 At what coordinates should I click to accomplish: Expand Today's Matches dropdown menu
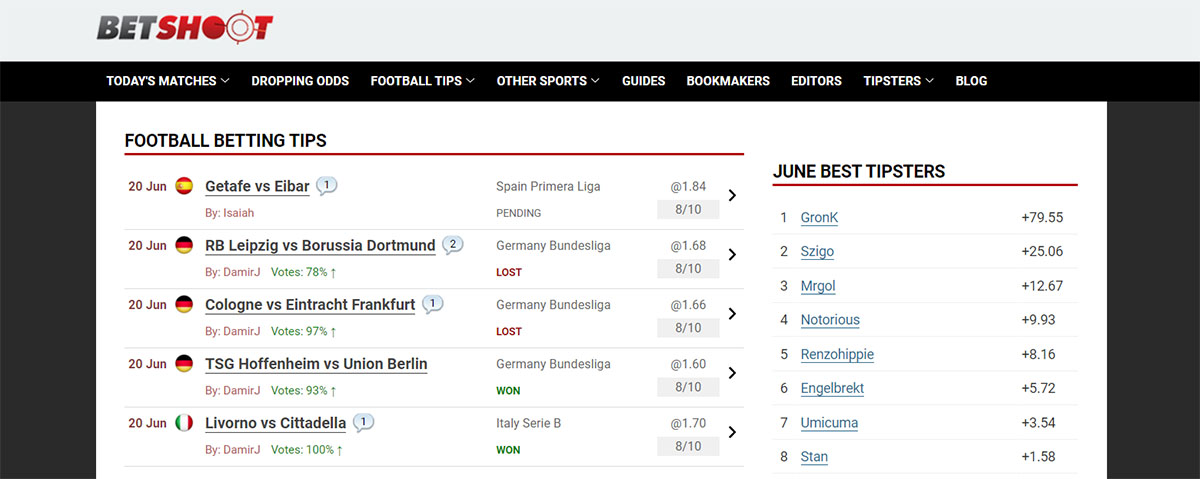coord(168,81)
